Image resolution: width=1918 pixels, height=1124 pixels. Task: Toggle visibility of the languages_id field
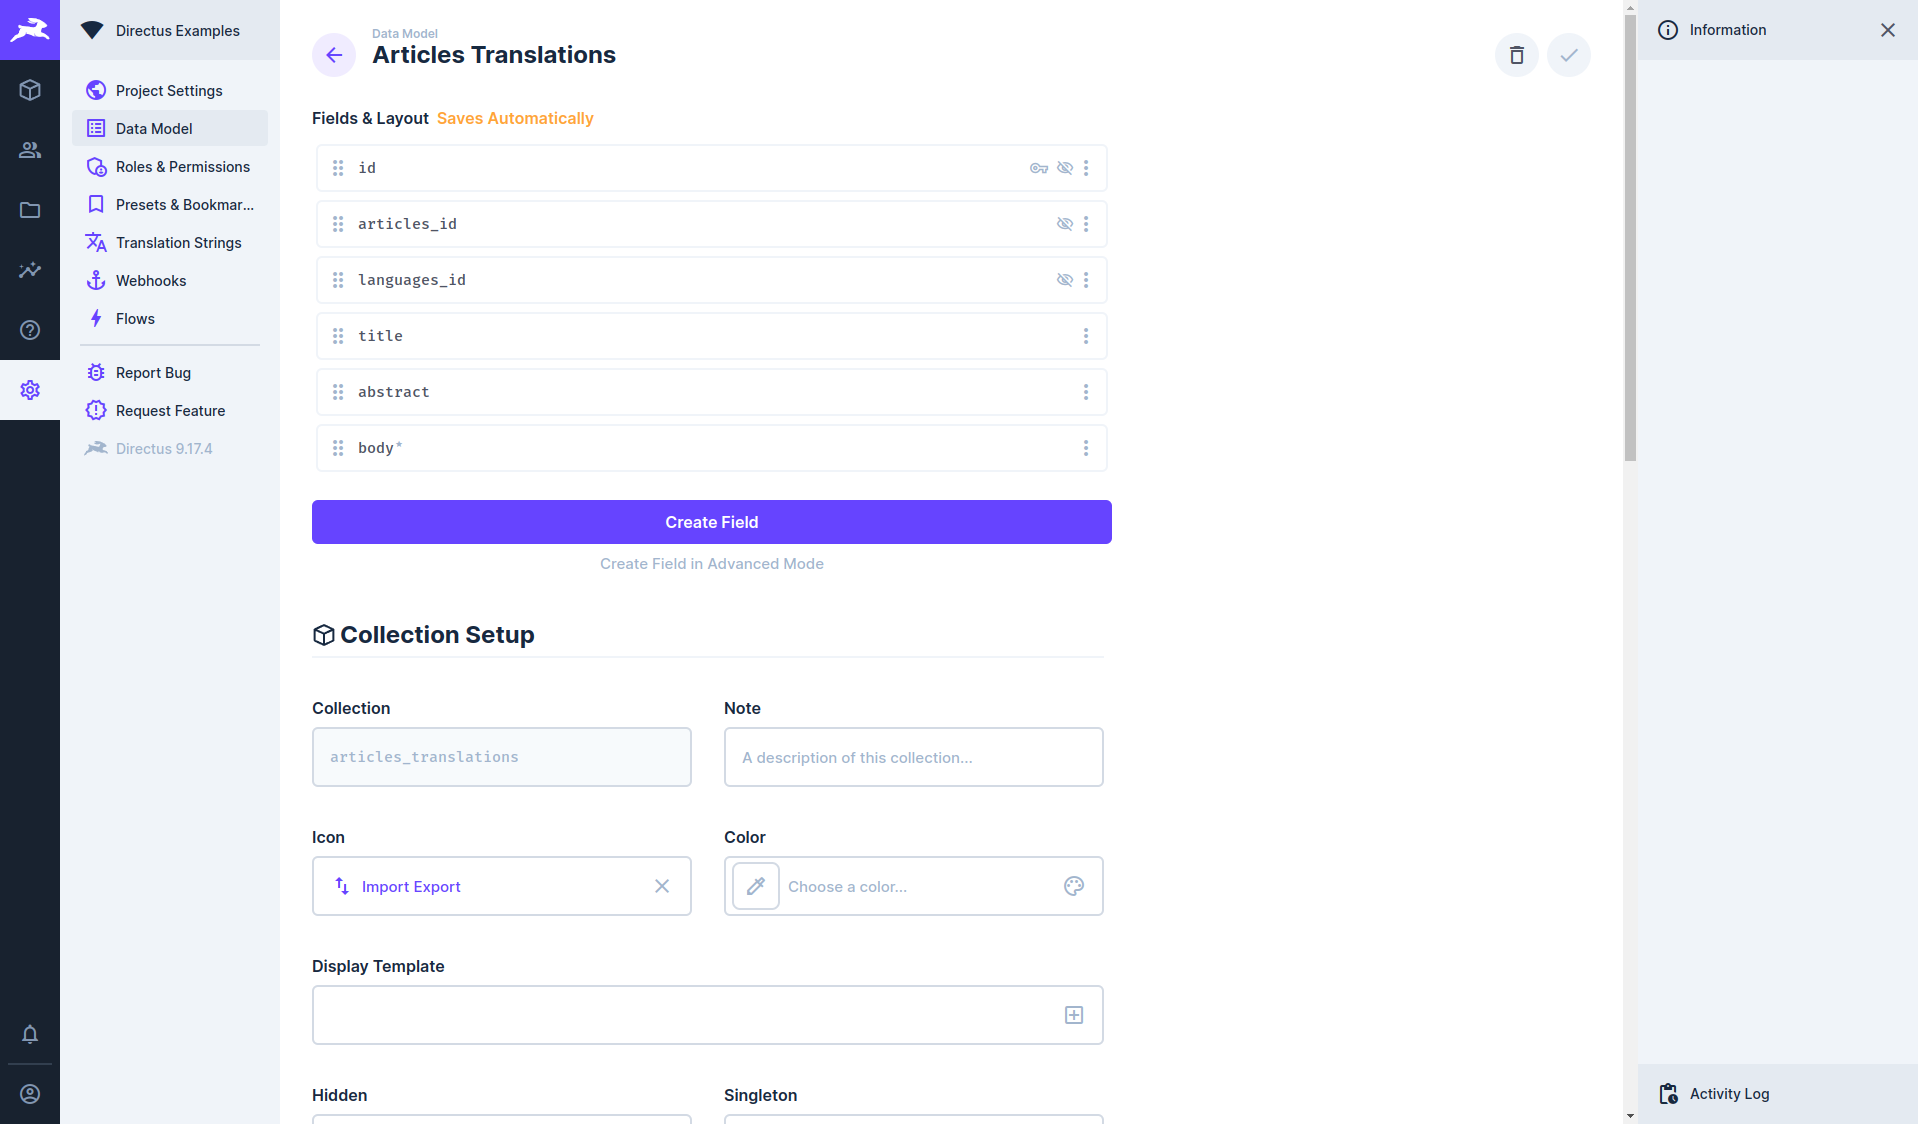pyautogui.click(x=1064, y=280)
